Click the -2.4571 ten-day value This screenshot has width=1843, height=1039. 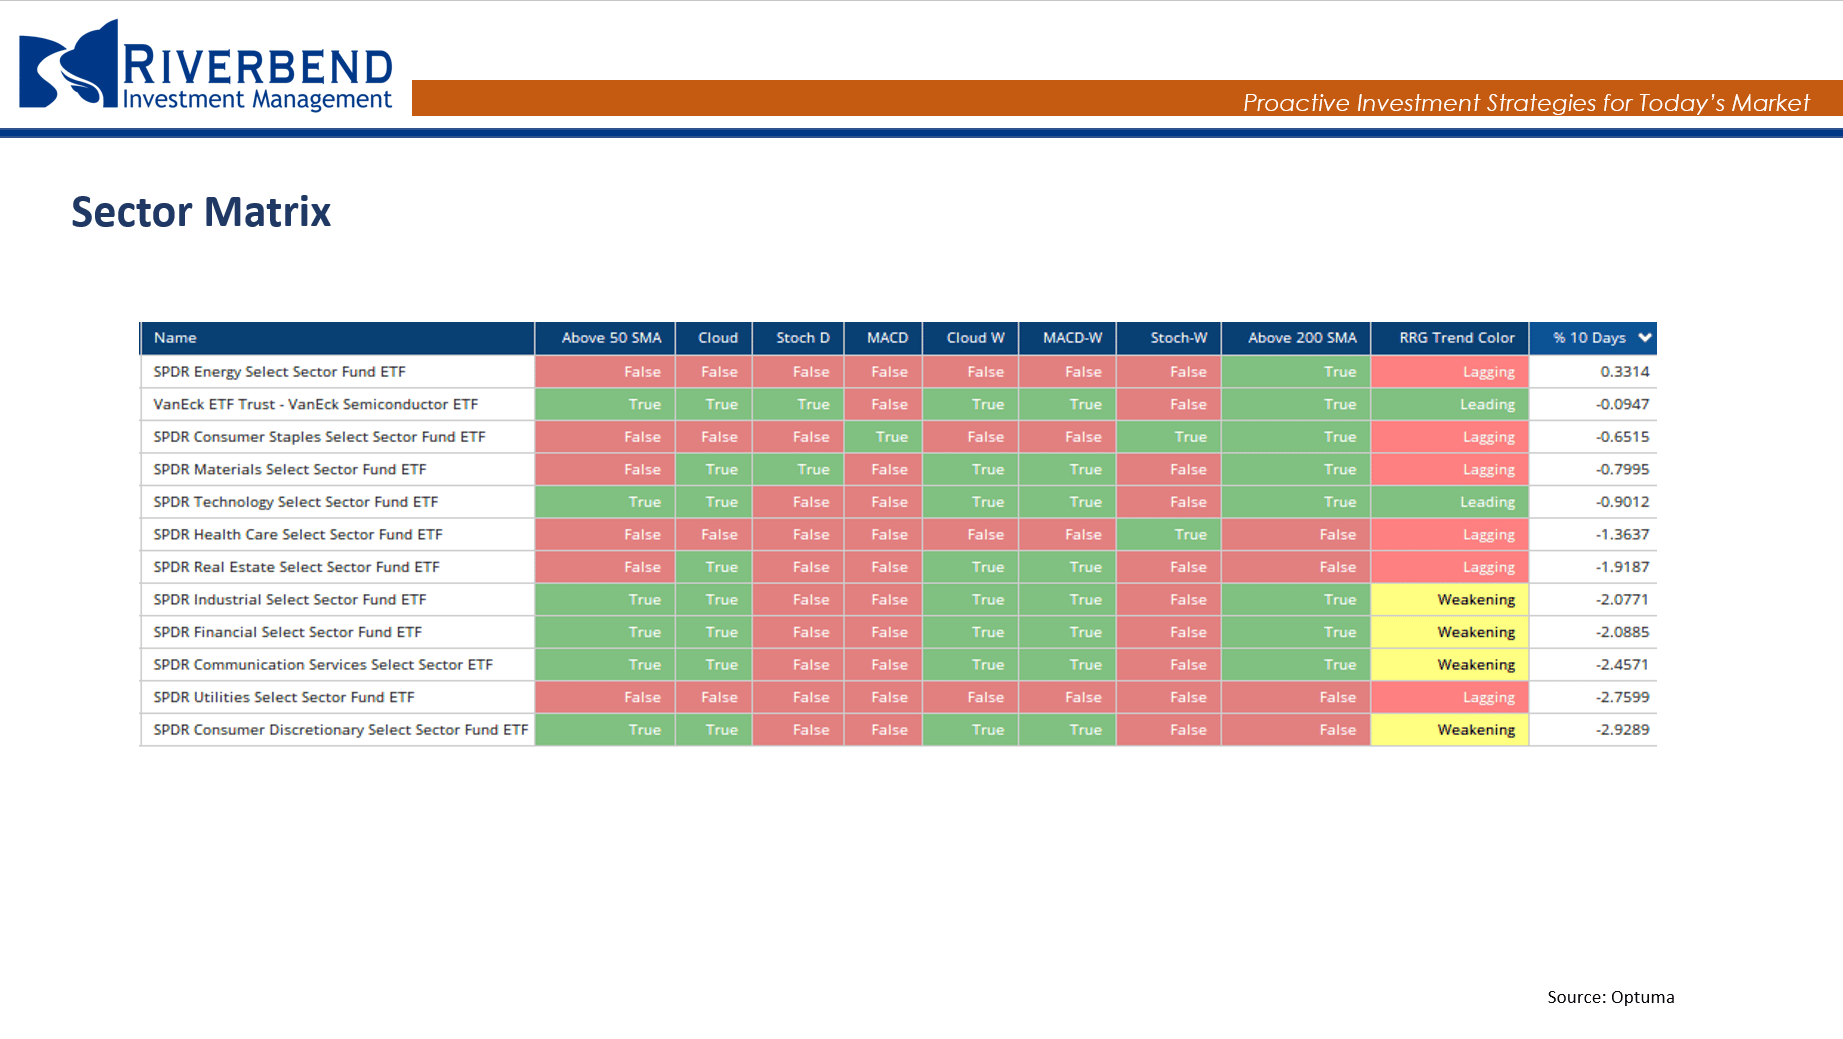click(1593, 664)
